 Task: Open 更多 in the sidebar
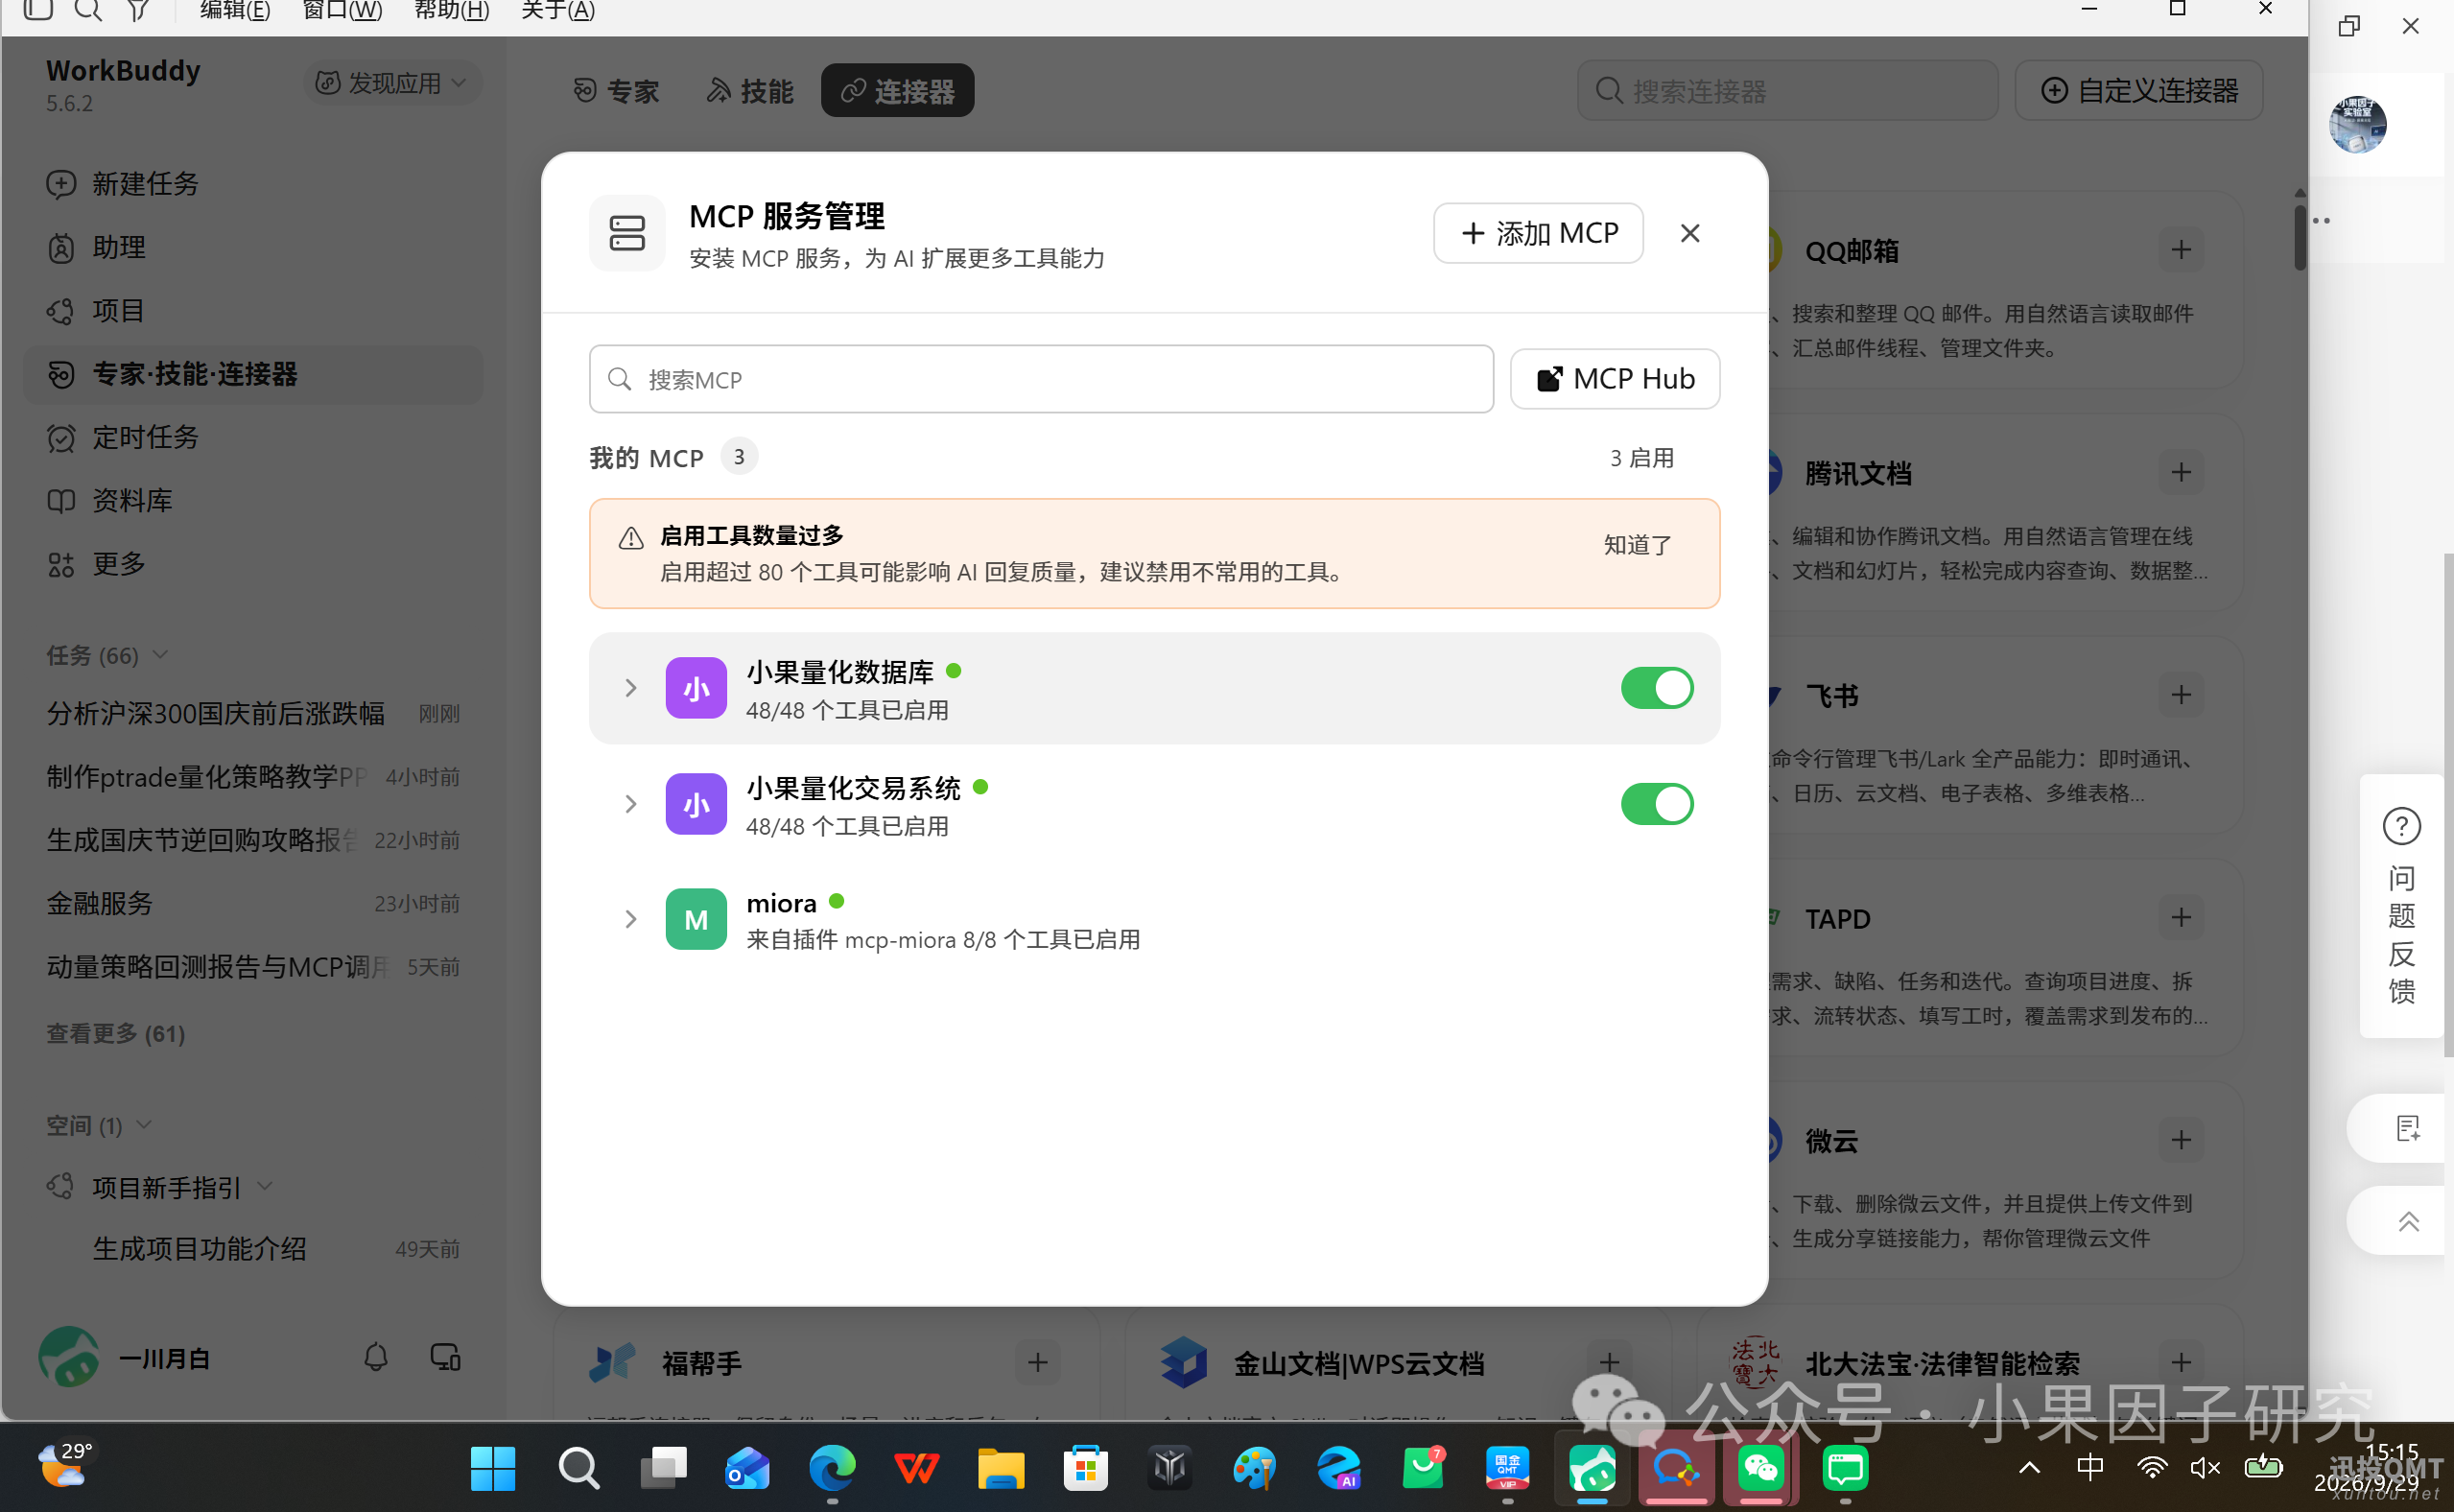click(x=253, y=564)
